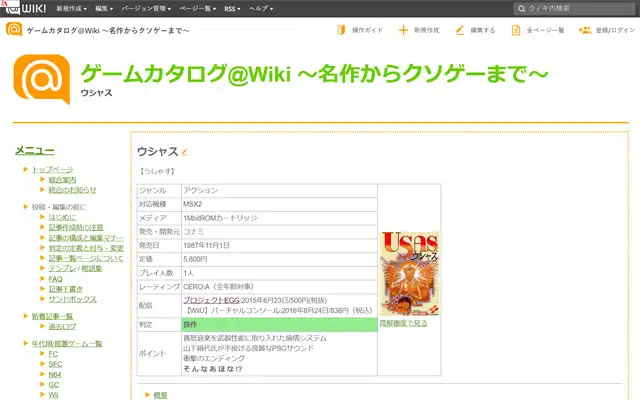Click 高解像度で見る link under cover
640x400 pixels.
403,323
